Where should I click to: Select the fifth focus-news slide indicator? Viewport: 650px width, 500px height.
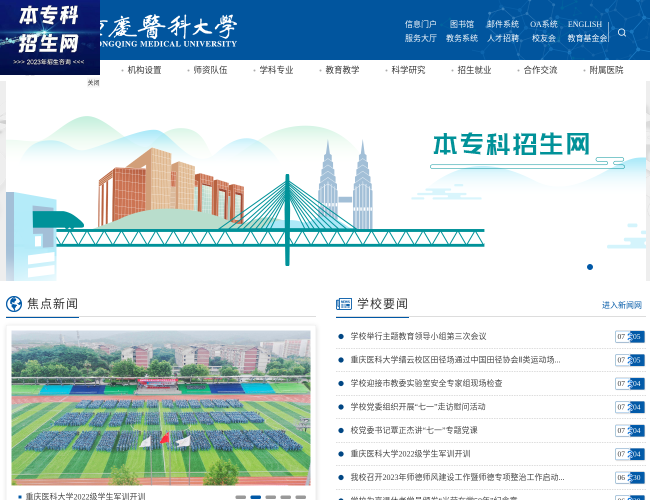tap(301, 497)
